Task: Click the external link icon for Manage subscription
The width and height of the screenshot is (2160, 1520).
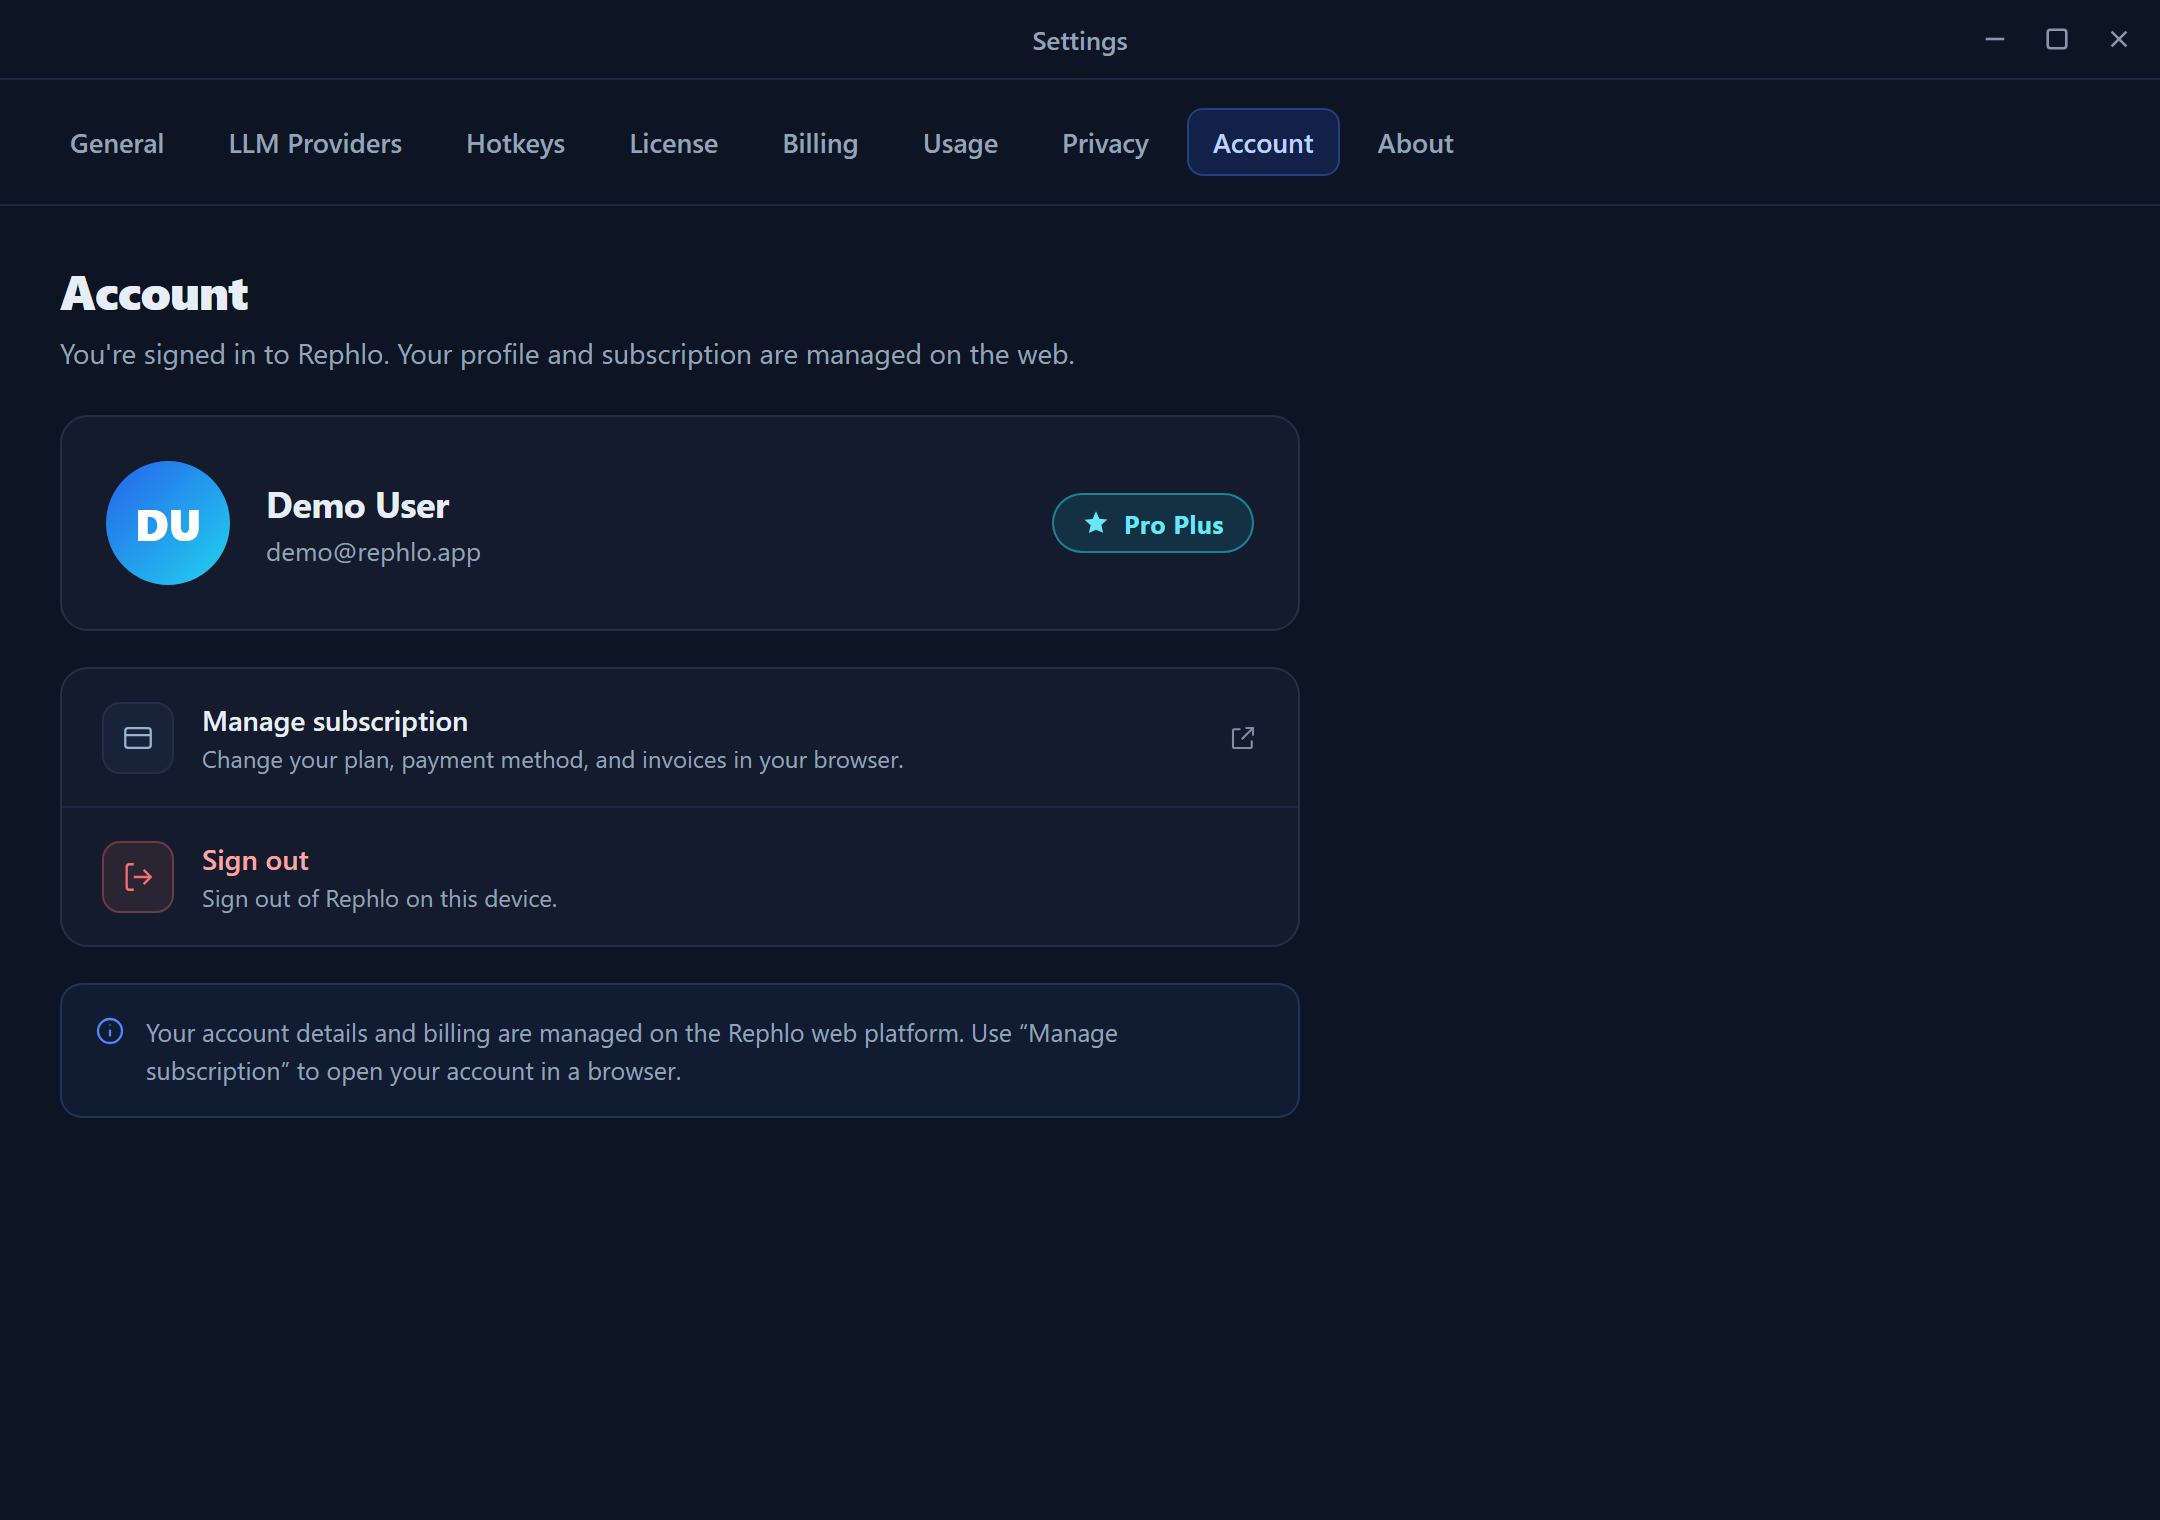Action: click(x=1242, y=738)
